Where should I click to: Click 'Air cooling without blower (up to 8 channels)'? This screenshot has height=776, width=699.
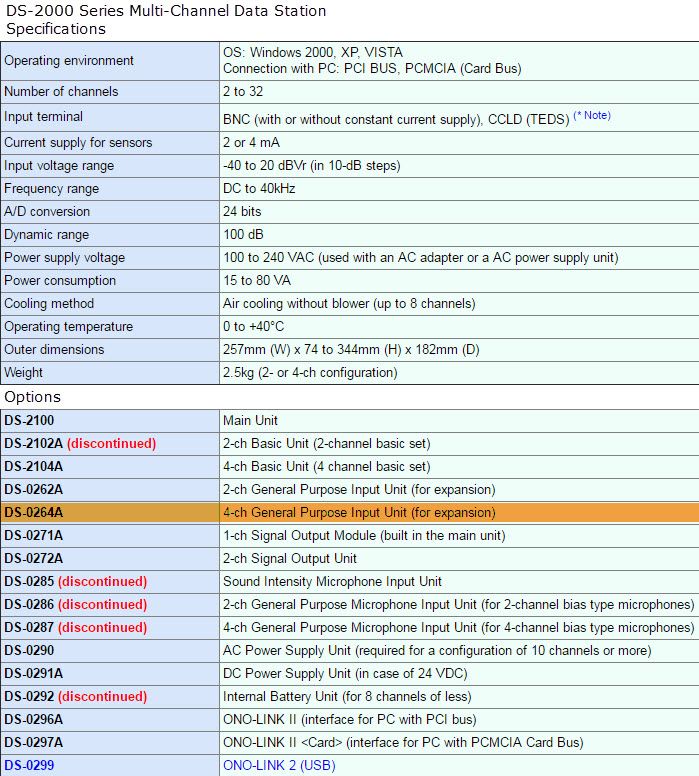(x=349, y=303)
